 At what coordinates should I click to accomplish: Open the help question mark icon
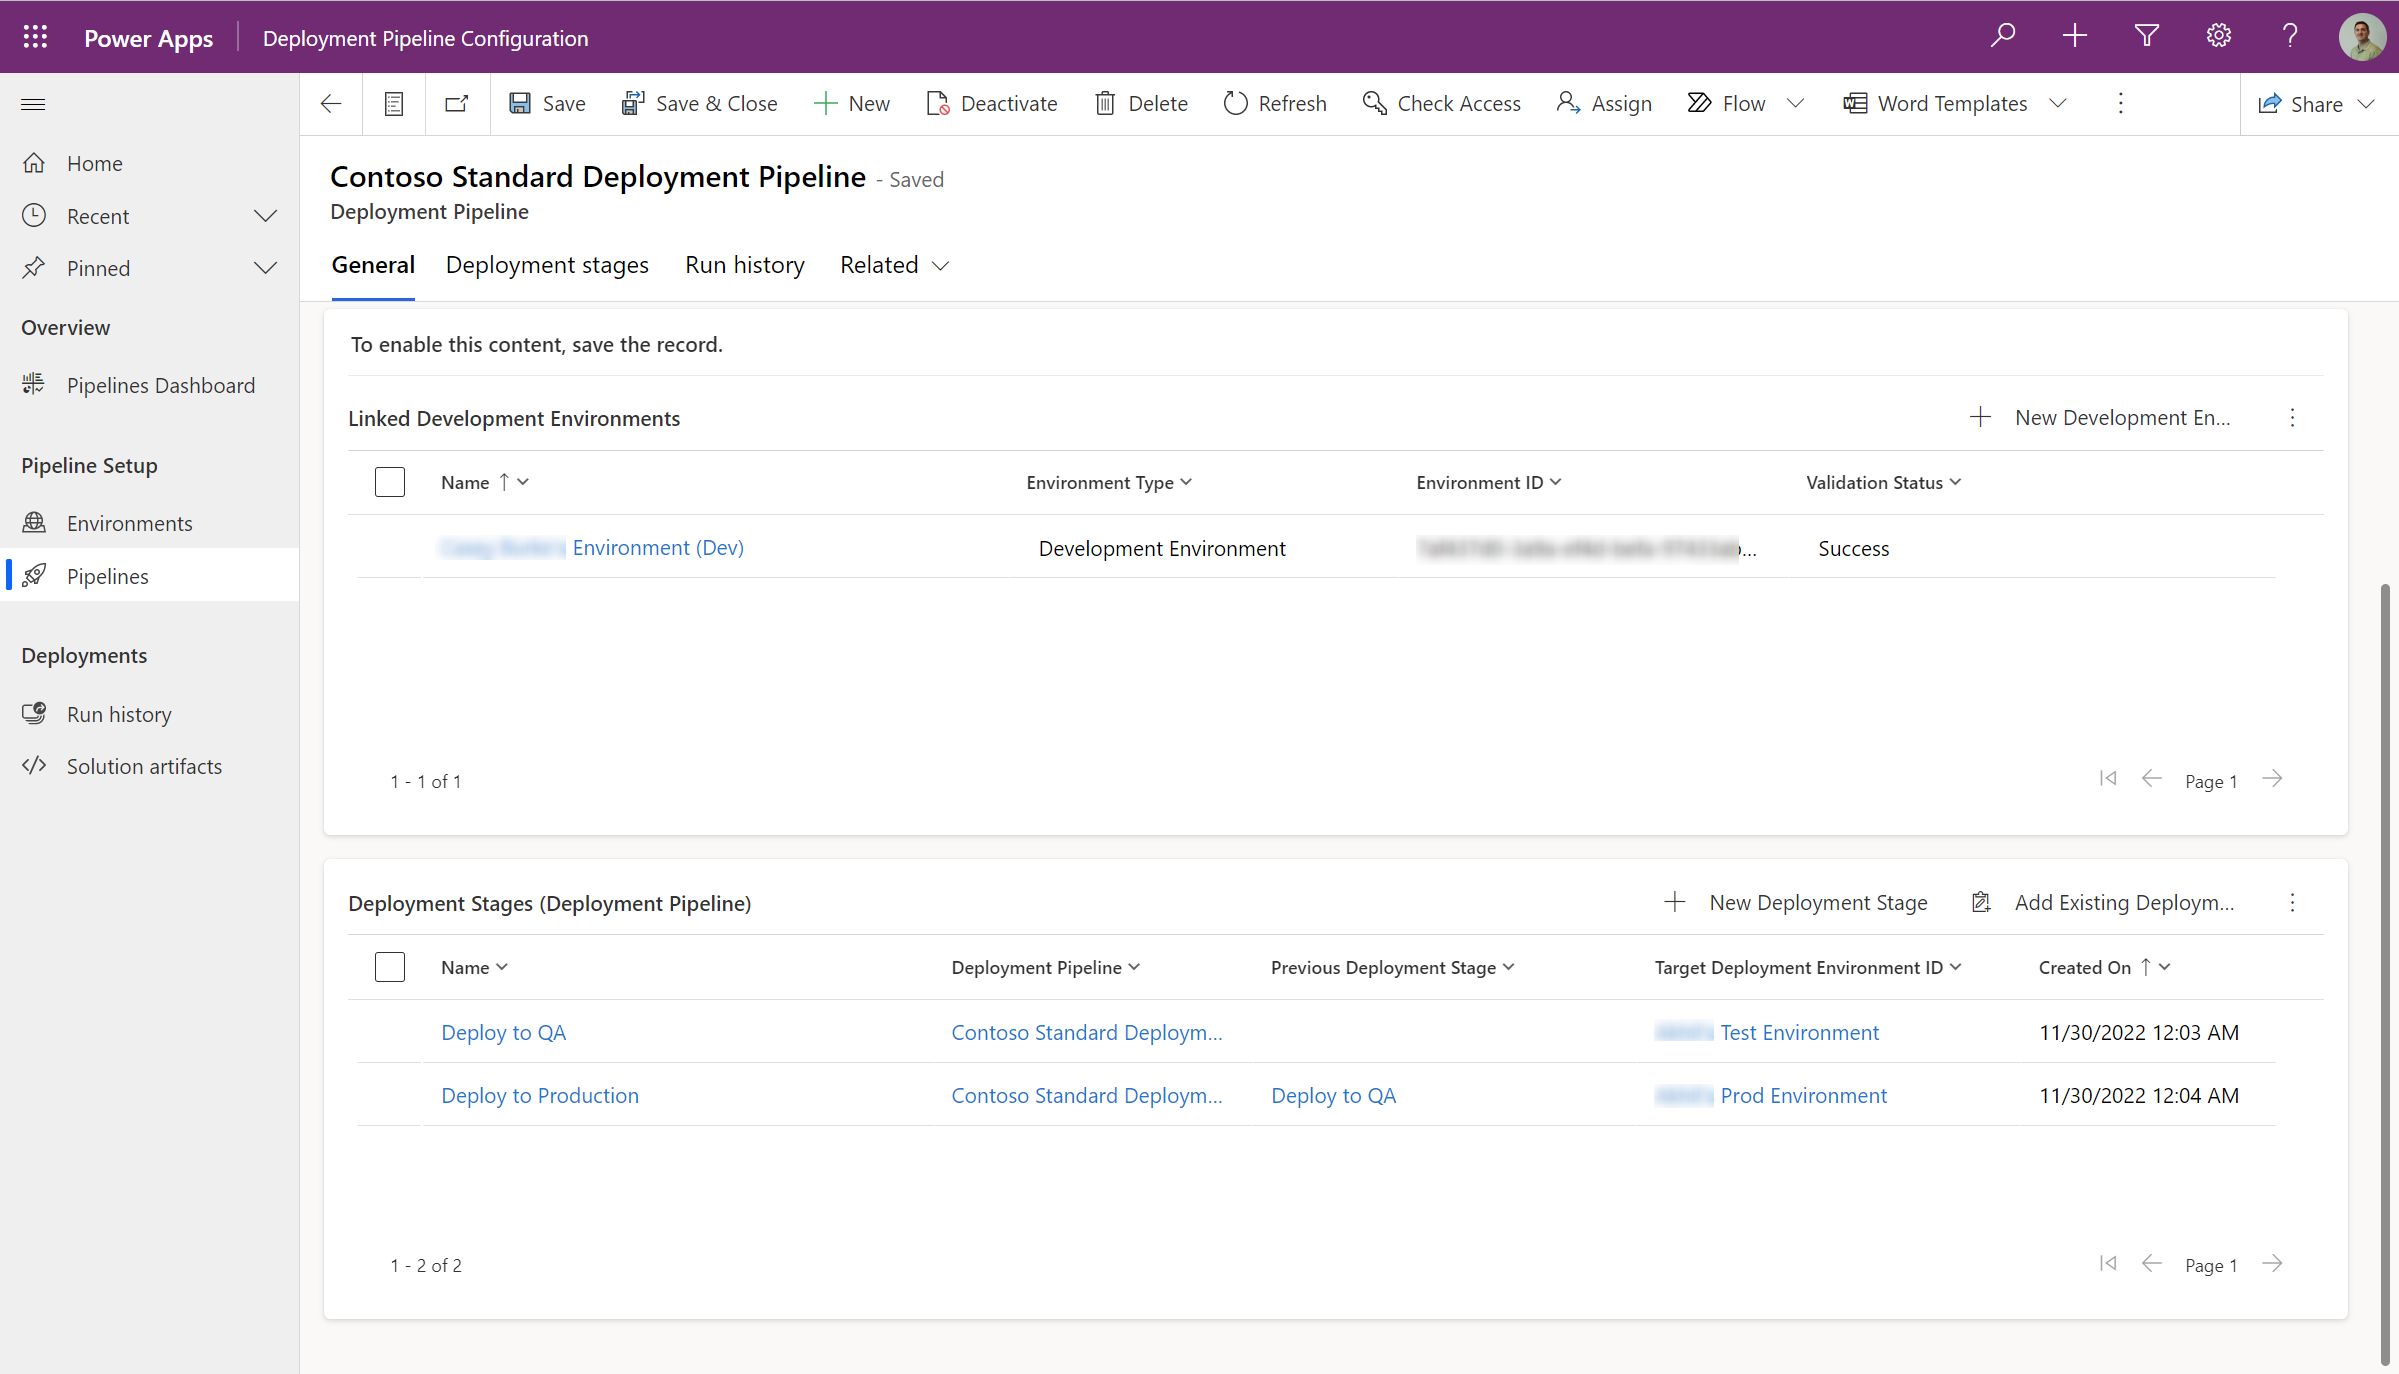coord(2290,36)
